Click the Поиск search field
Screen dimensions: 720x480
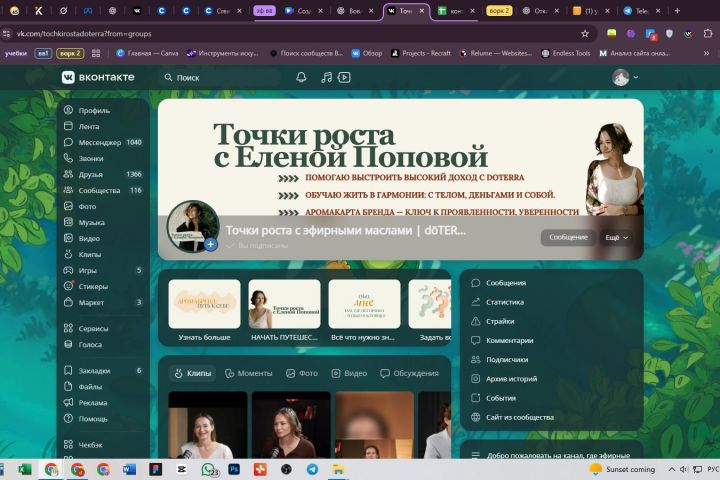click(x=220, y=78)
